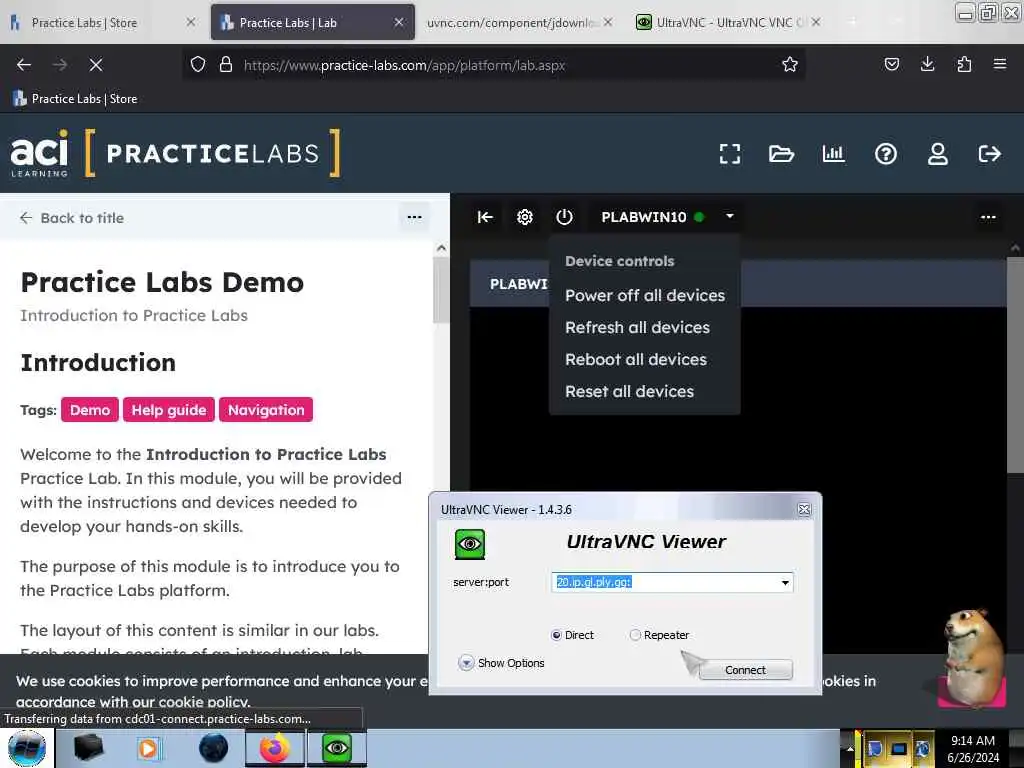Close the UltraVNC Viewer dialog
1024x768 pixels.
pos(804,509)
